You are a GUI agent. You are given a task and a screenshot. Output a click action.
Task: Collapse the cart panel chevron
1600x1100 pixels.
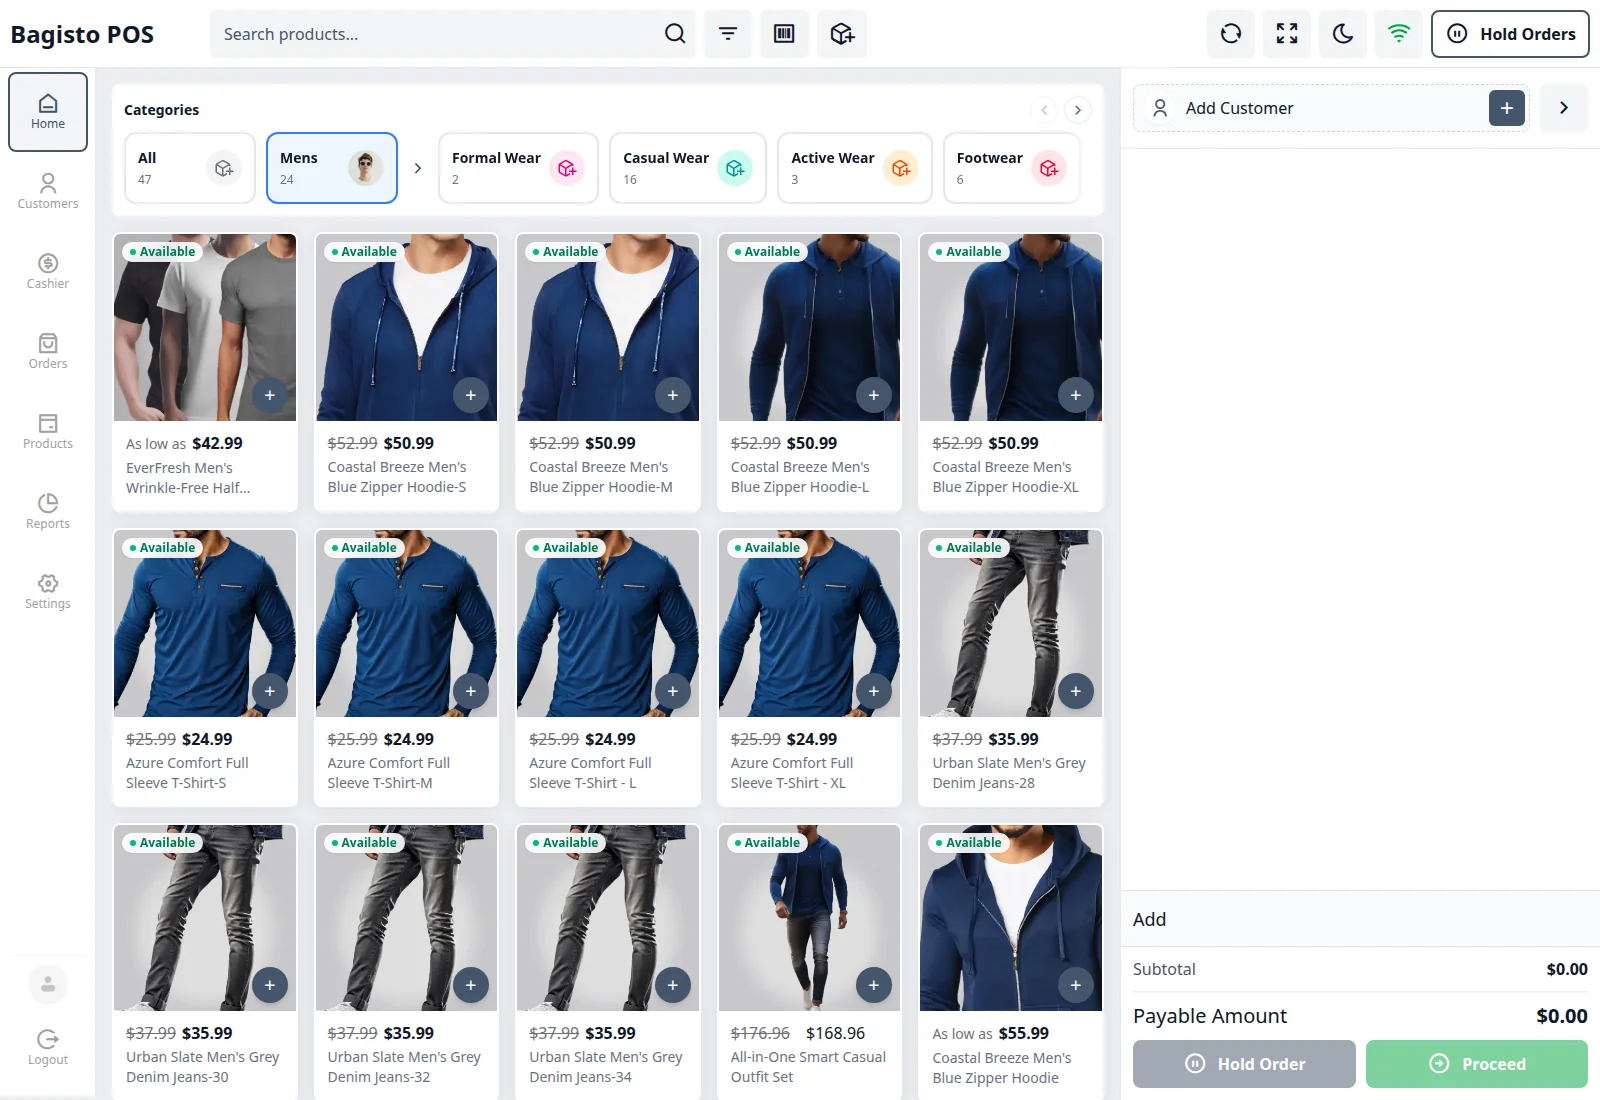click(1564, 108)
